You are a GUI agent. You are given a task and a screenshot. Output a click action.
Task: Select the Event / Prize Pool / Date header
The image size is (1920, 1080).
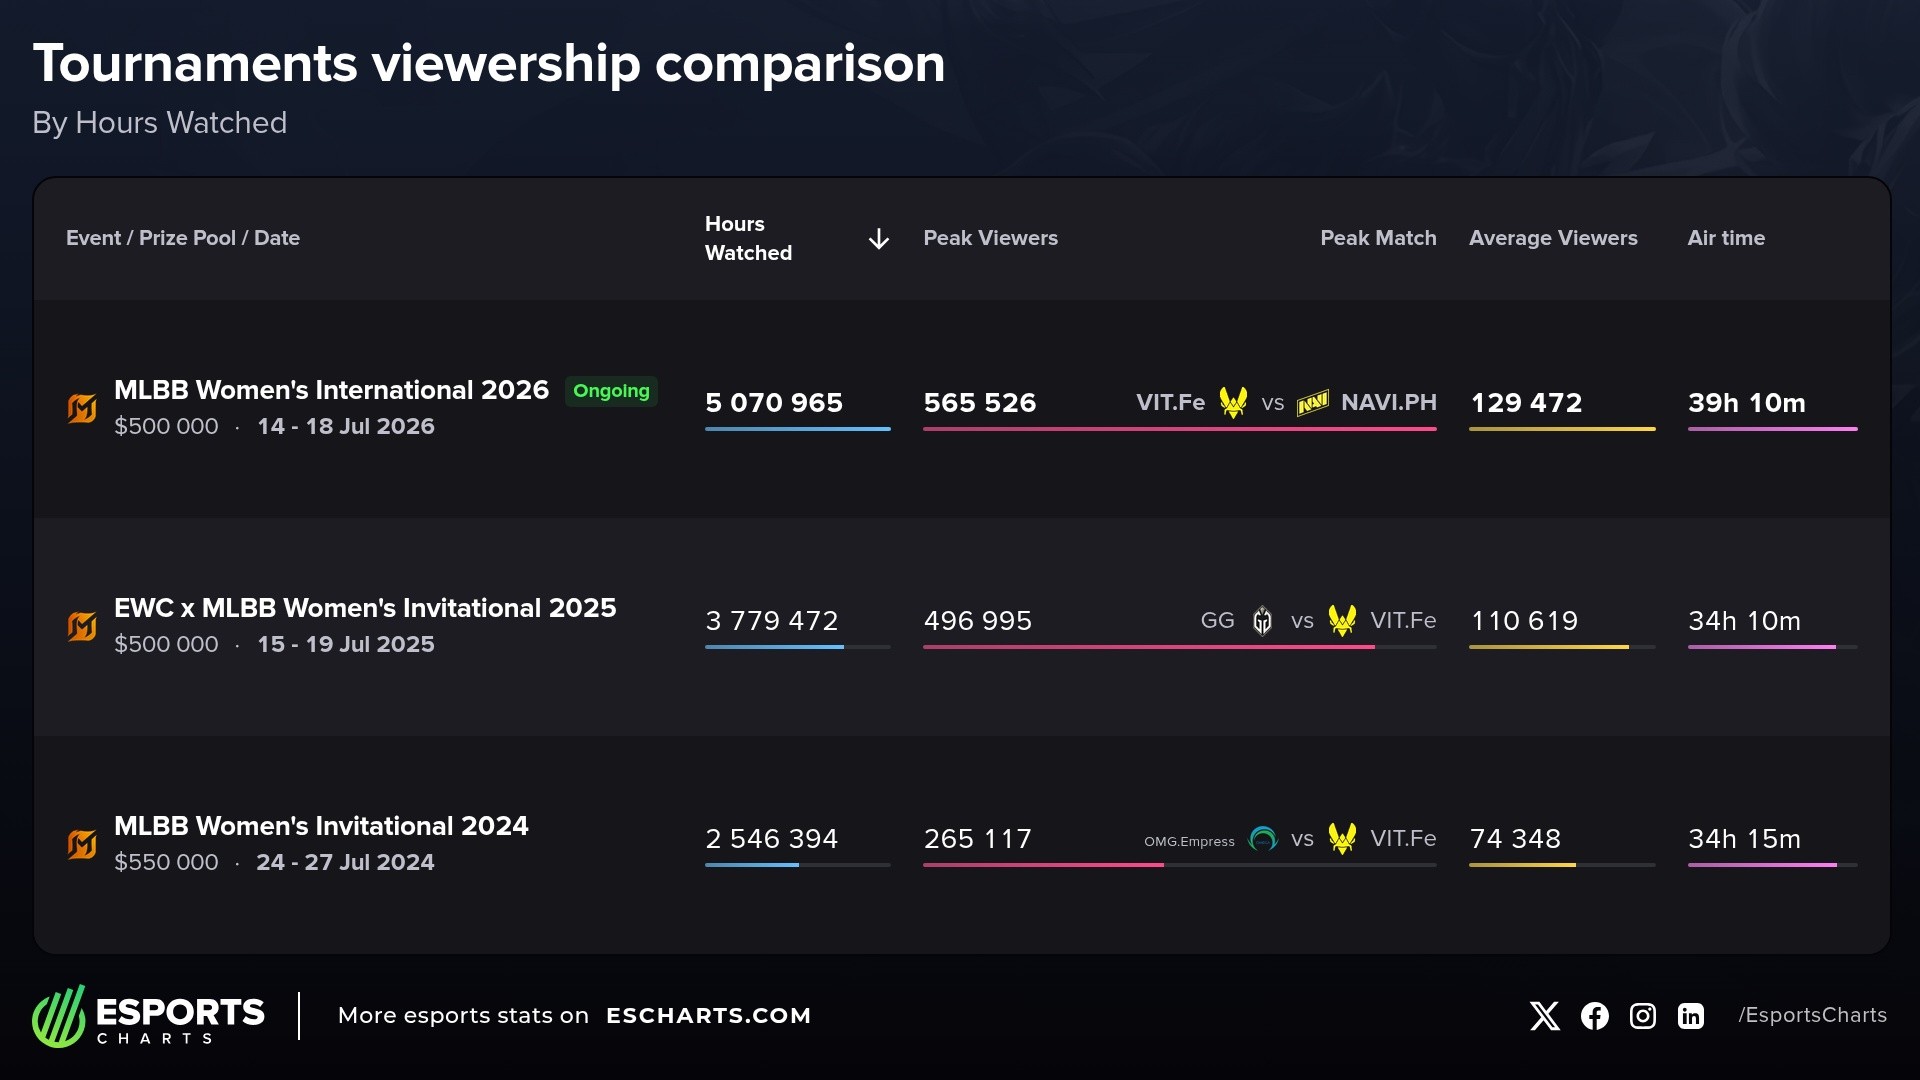coord(183,238)
